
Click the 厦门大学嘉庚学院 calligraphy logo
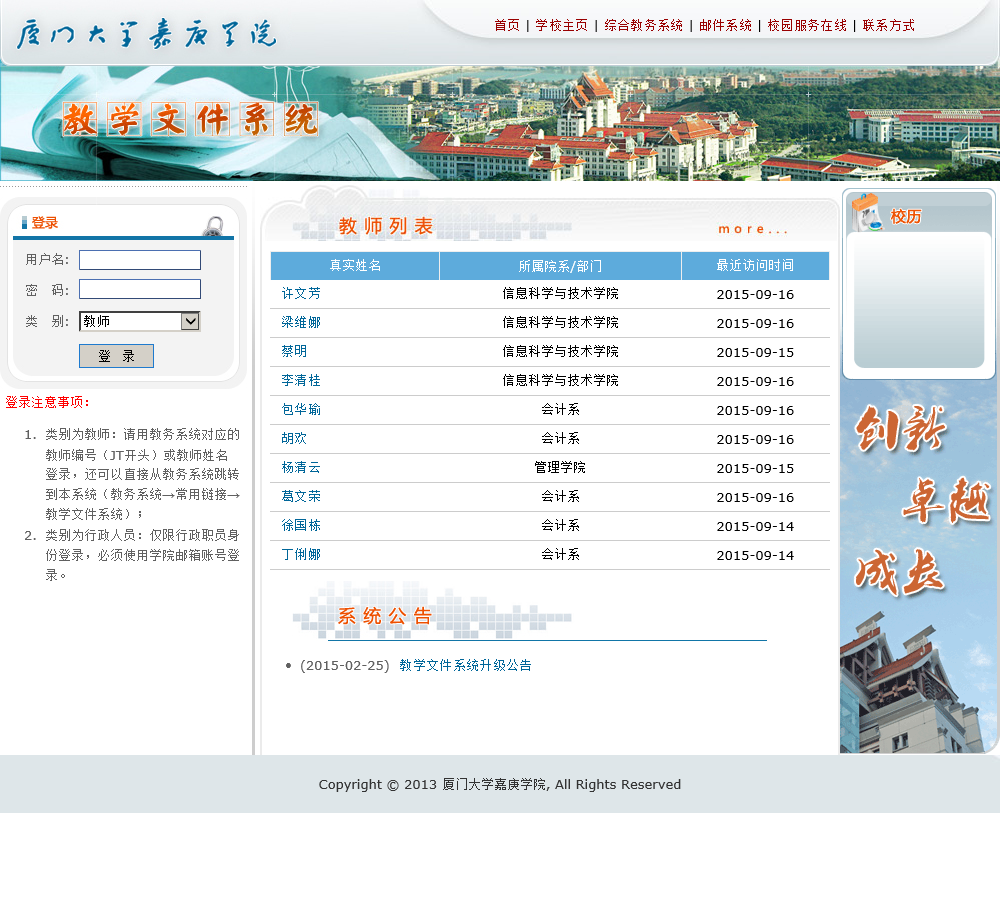(147, 34)
